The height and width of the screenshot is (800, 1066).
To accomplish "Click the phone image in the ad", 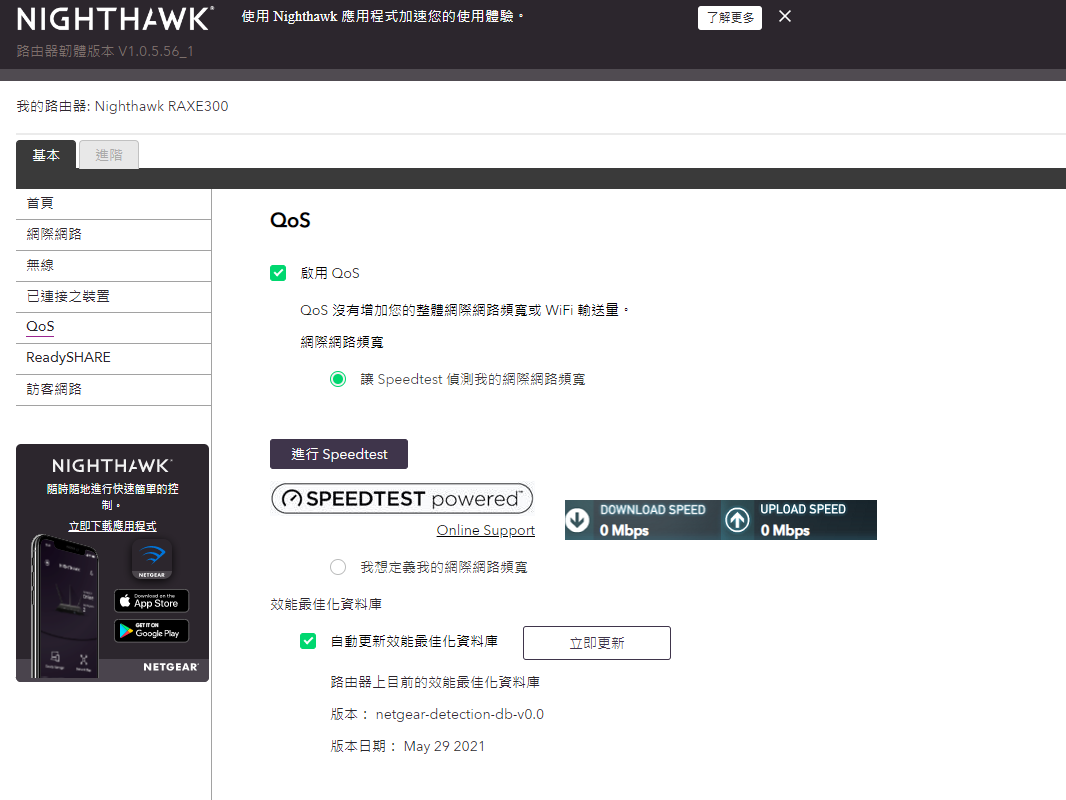I will [65, 606].
